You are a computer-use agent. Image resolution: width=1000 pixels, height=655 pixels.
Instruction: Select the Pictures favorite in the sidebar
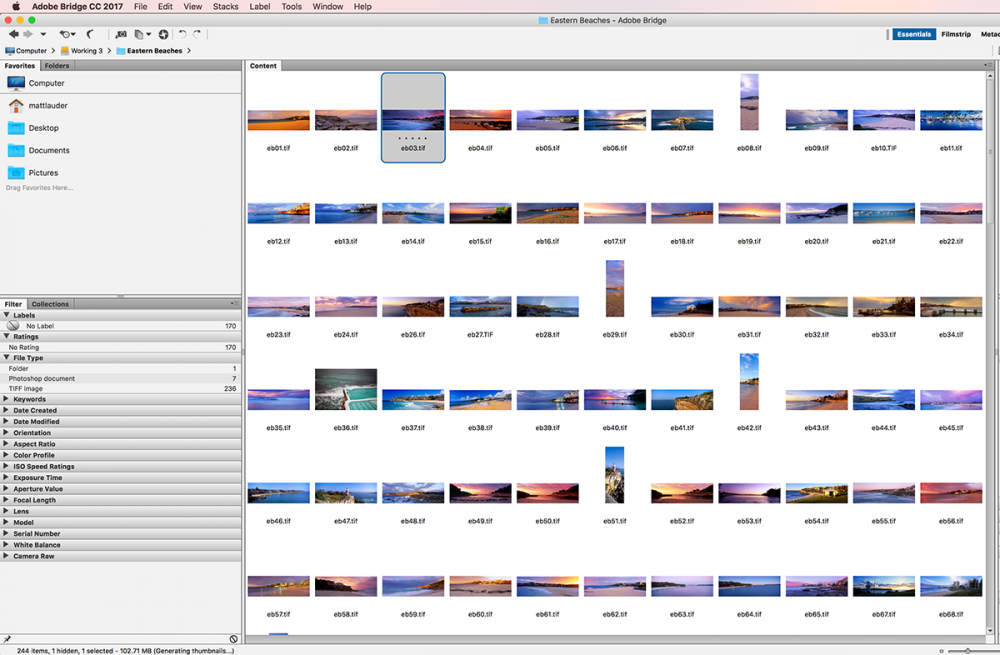click(44, 171)
